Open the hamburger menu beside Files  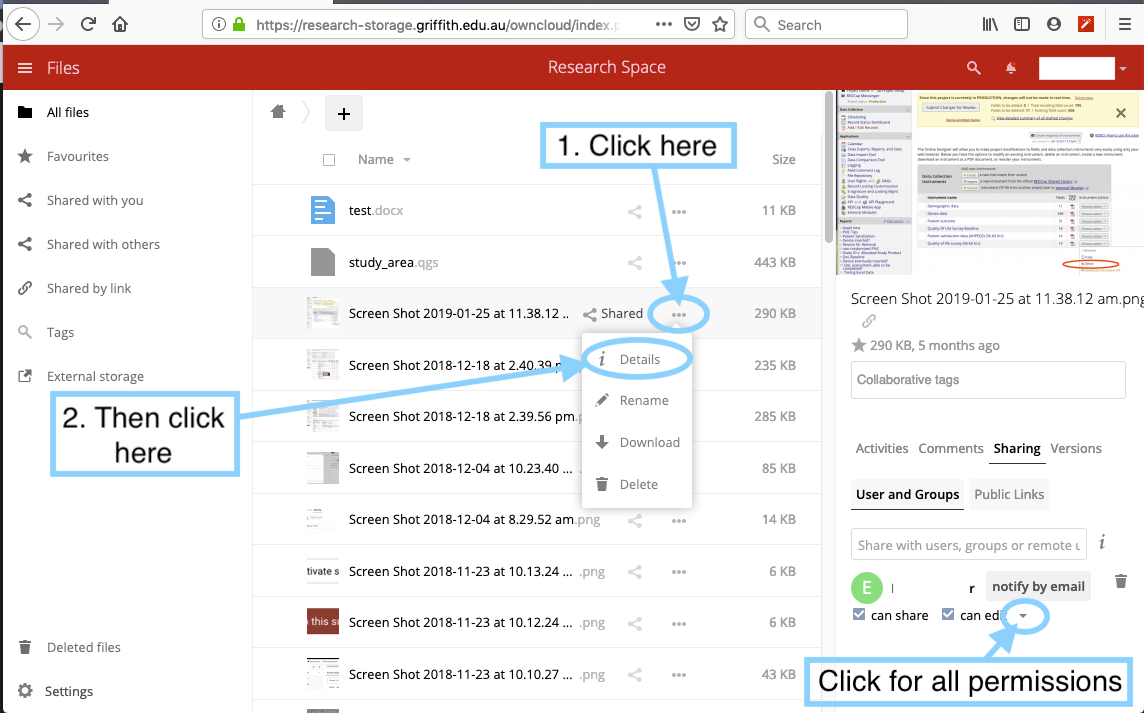coord(25,68)
